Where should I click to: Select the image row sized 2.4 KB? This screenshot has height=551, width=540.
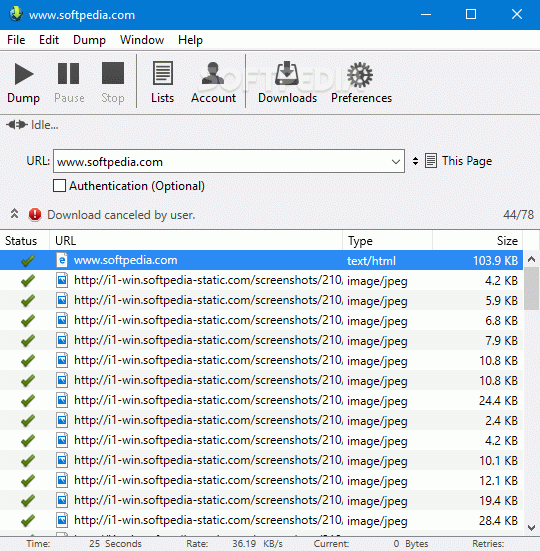point(261,421)
